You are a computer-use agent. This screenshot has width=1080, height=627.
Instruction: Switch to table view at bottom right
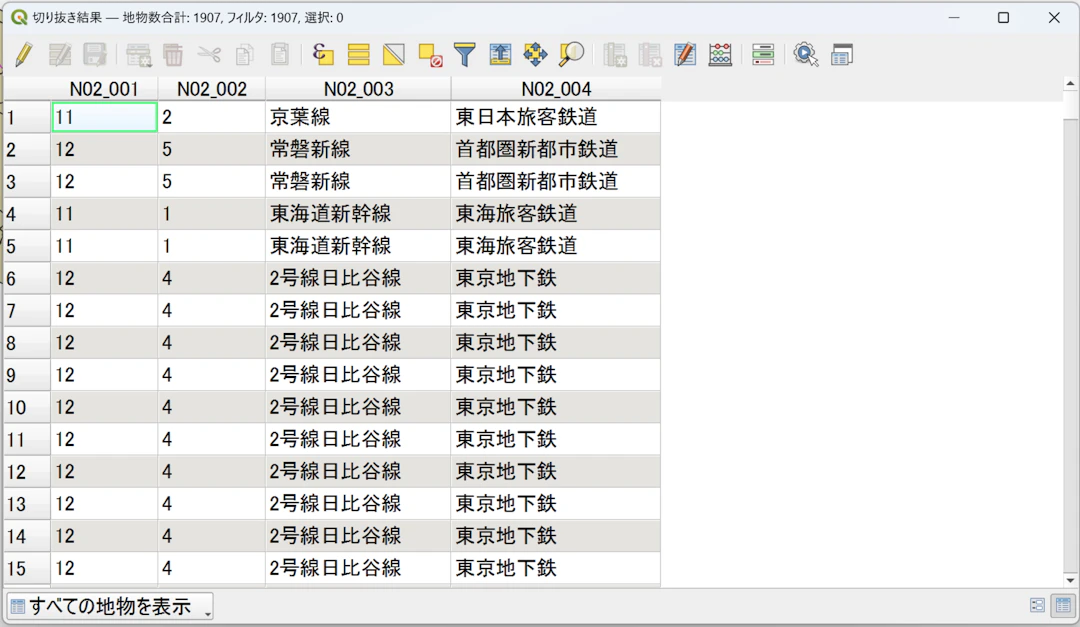click(1063, 606)
